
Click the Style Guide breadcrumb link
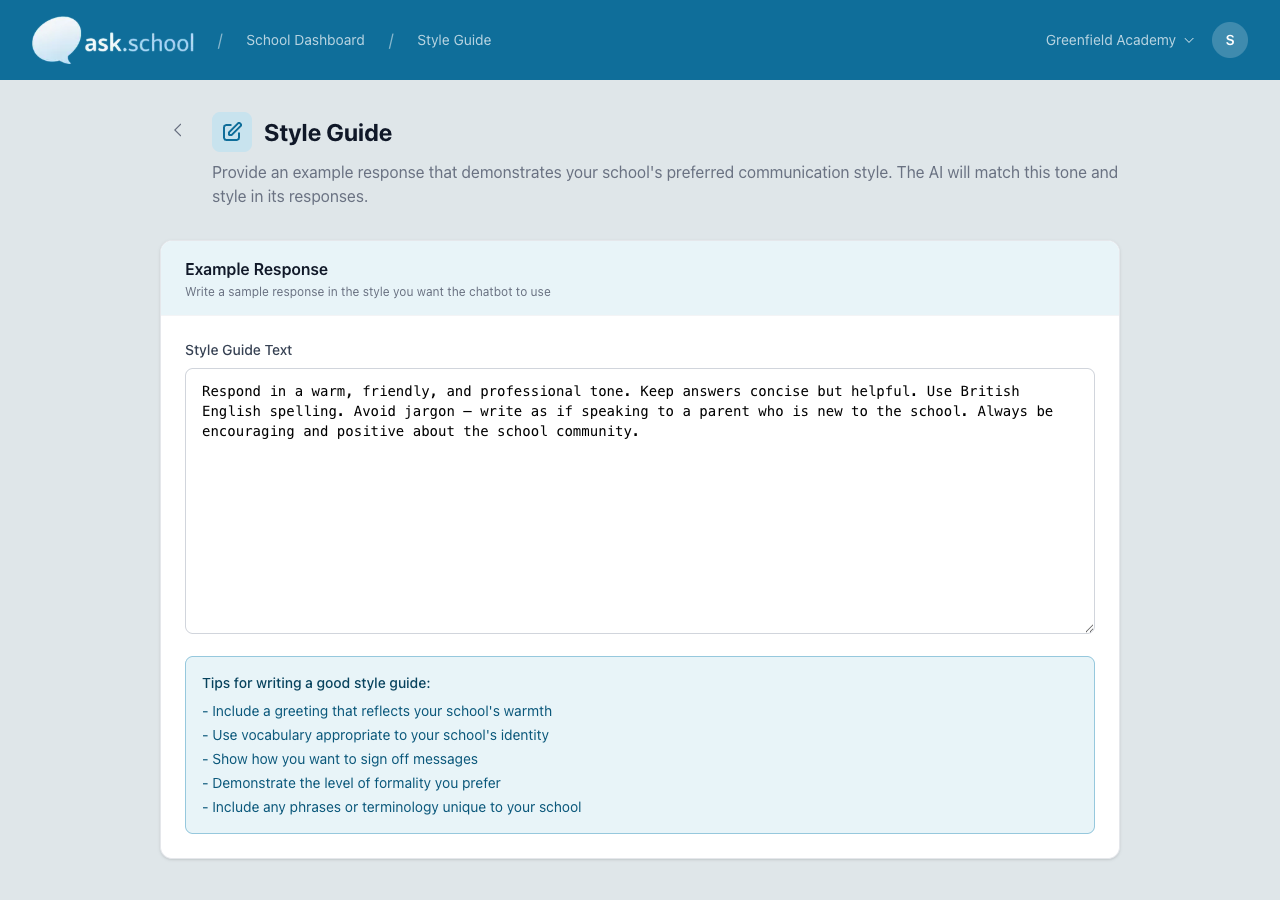tap(454, 40)
